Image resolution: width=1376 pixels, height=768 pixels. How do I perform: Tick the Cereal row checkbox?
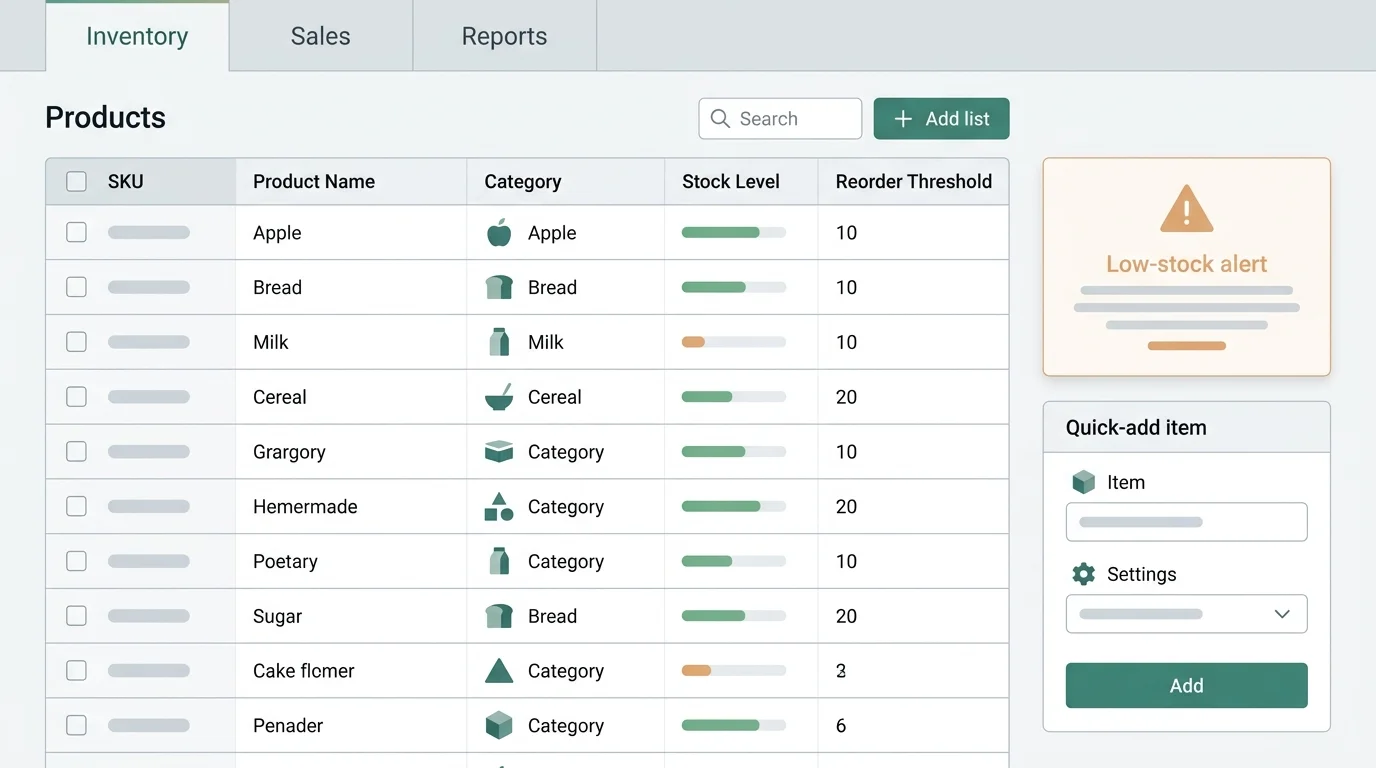(x=76, y=397)
